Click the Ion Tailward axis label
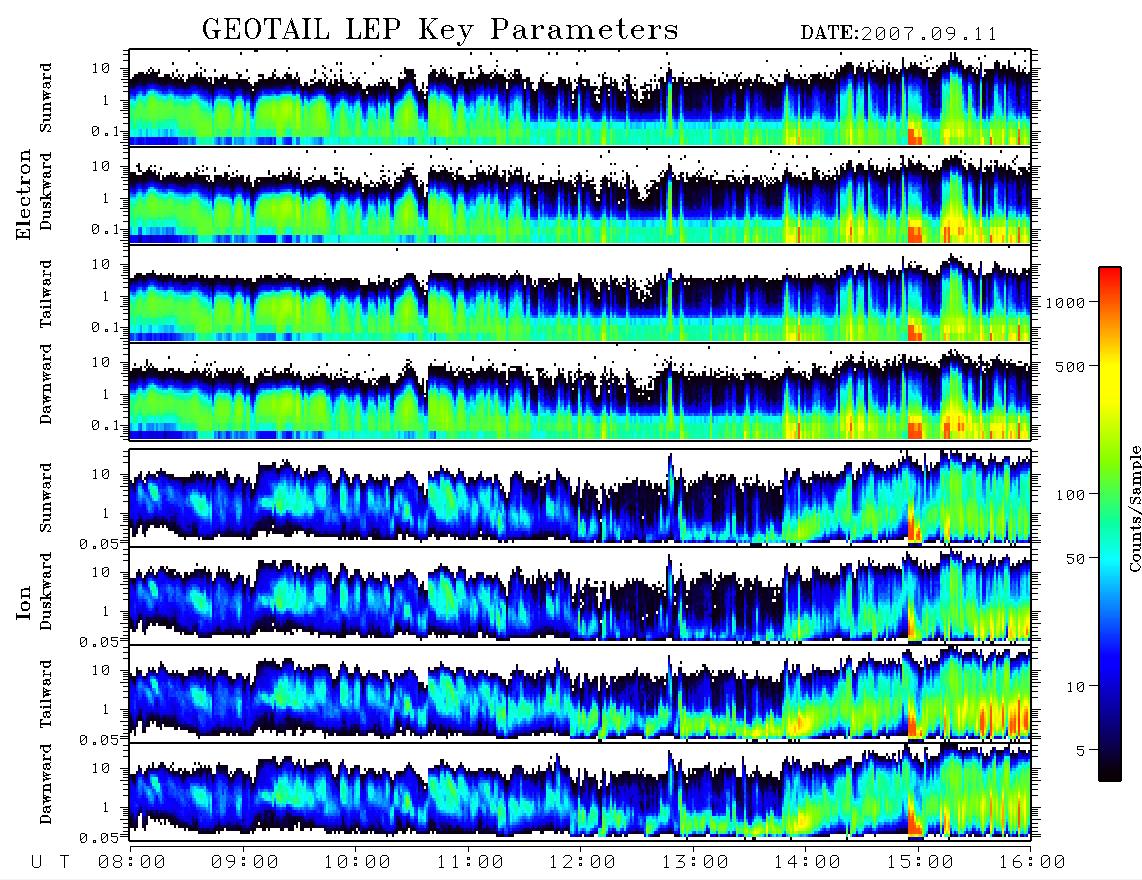The image size is (1142, 880). [x=46, y=694]
